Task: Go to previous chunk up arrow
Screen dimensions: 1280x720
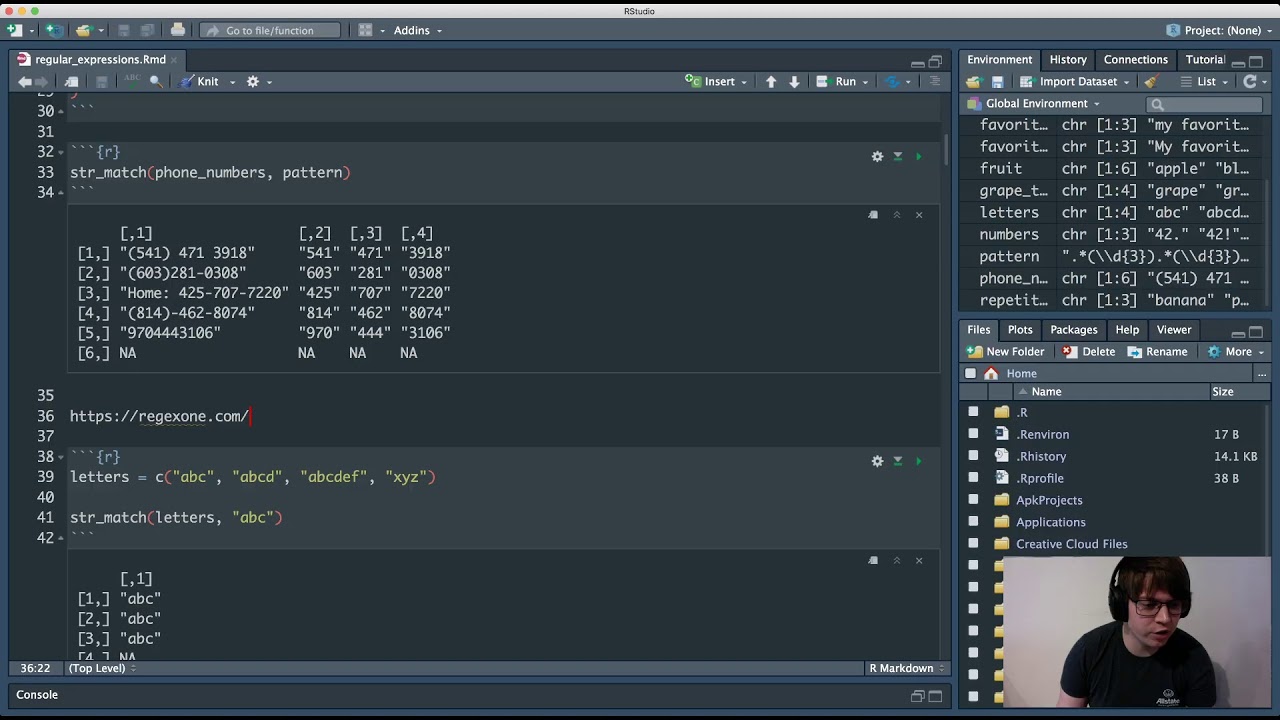Action: pyautogui.click(x=771, y=81)
